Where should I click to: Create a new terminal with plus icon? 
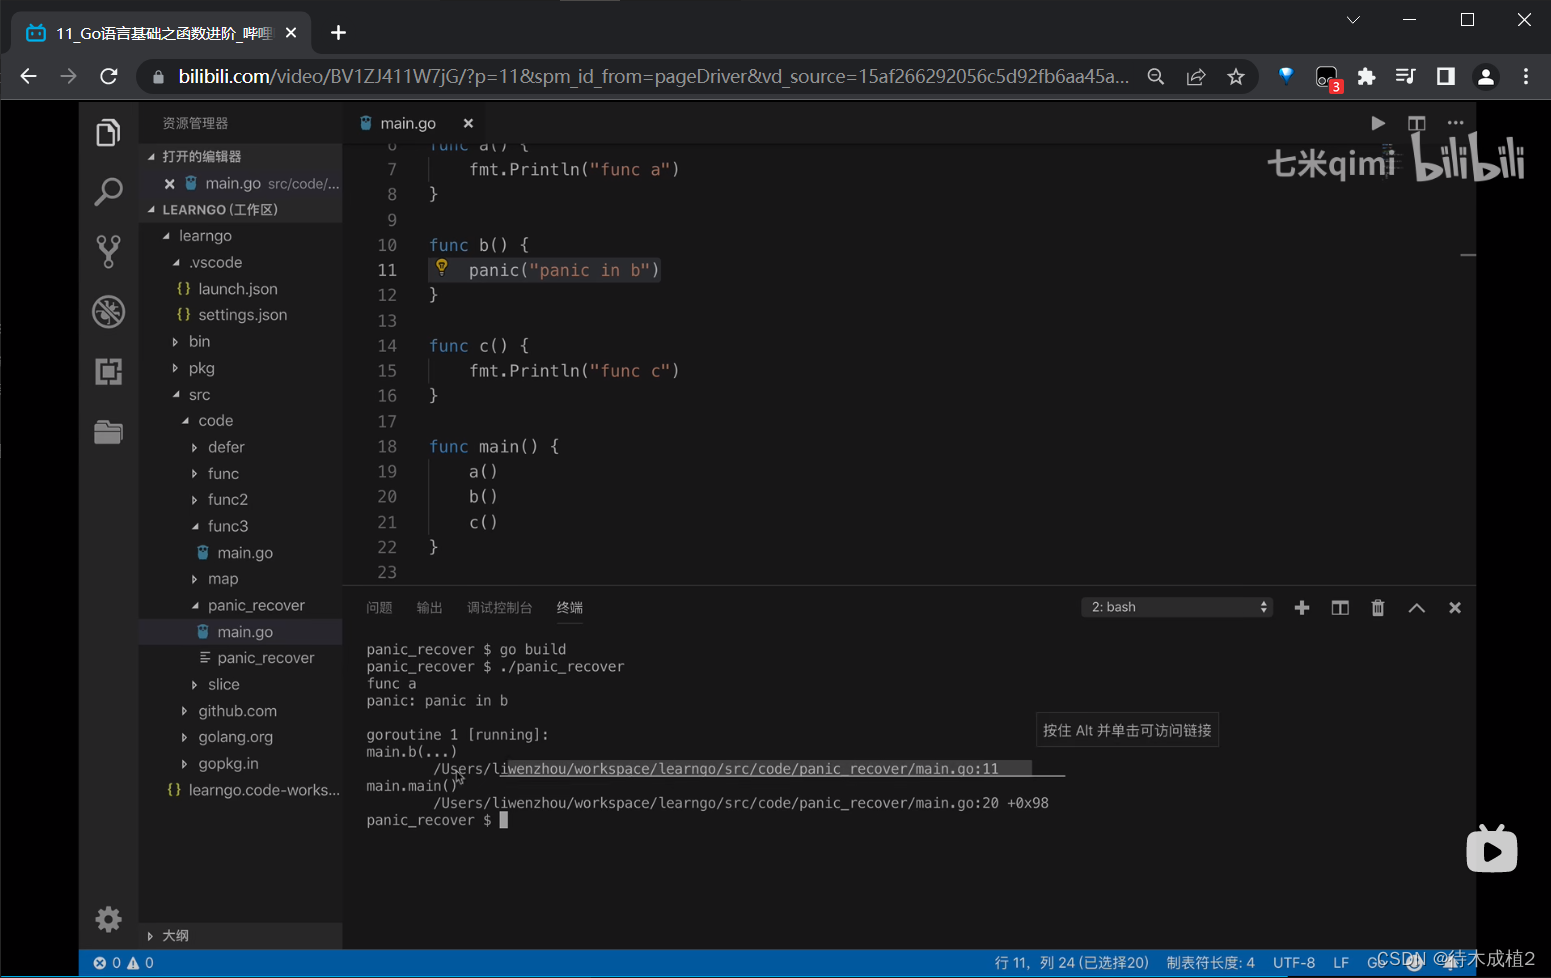(x=1301, y=607)
